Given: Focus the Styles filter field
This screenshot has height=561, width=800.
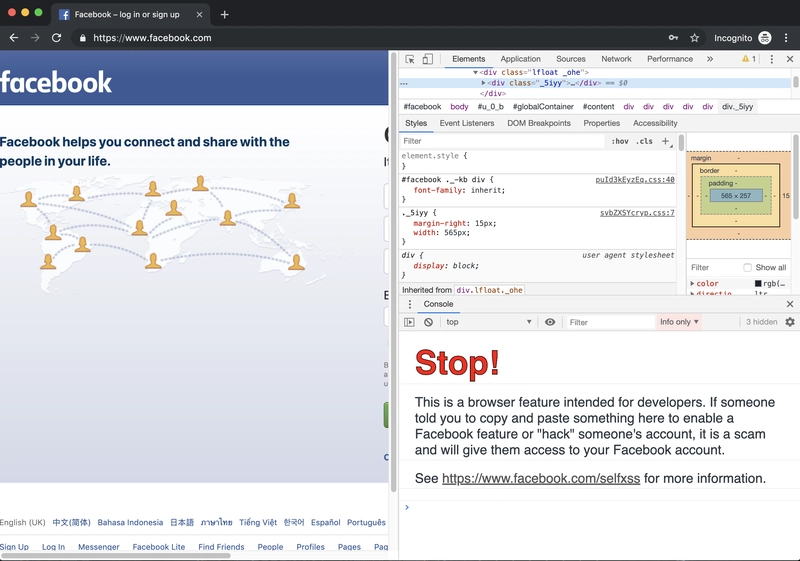Looking at the screenshot, I should 503,141.
